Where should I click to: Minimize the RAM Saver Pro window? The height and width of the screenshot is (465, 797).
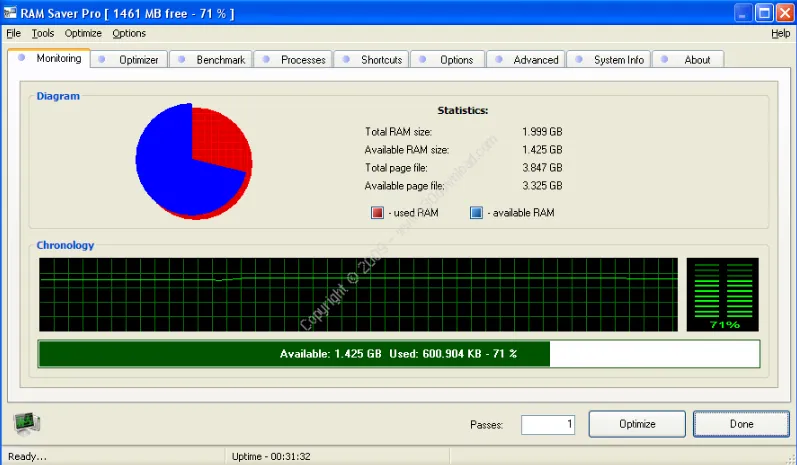click(x=743, y=13)
